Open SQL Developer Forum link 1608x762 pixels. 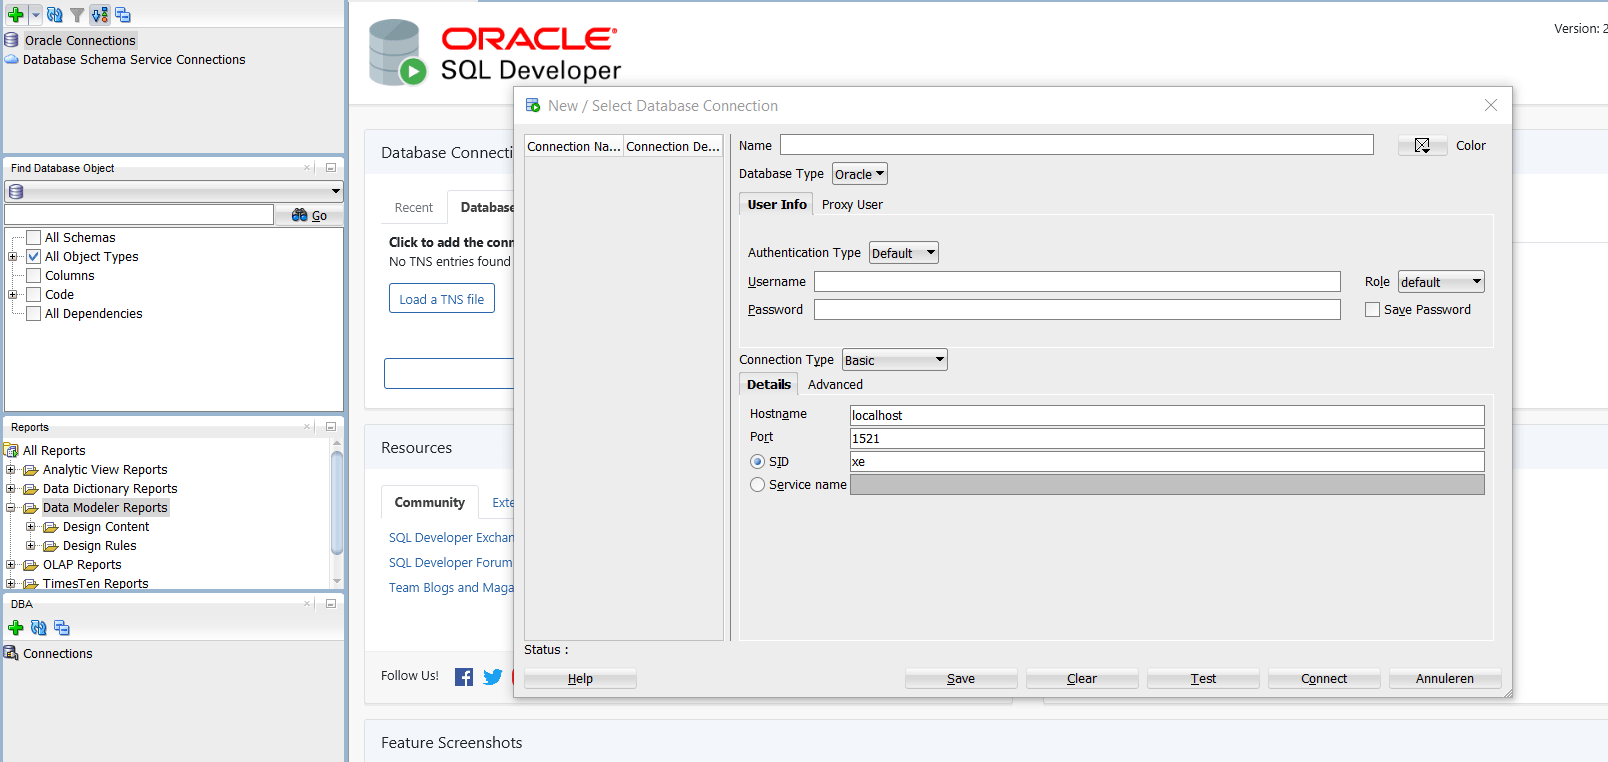coord(451,563)
